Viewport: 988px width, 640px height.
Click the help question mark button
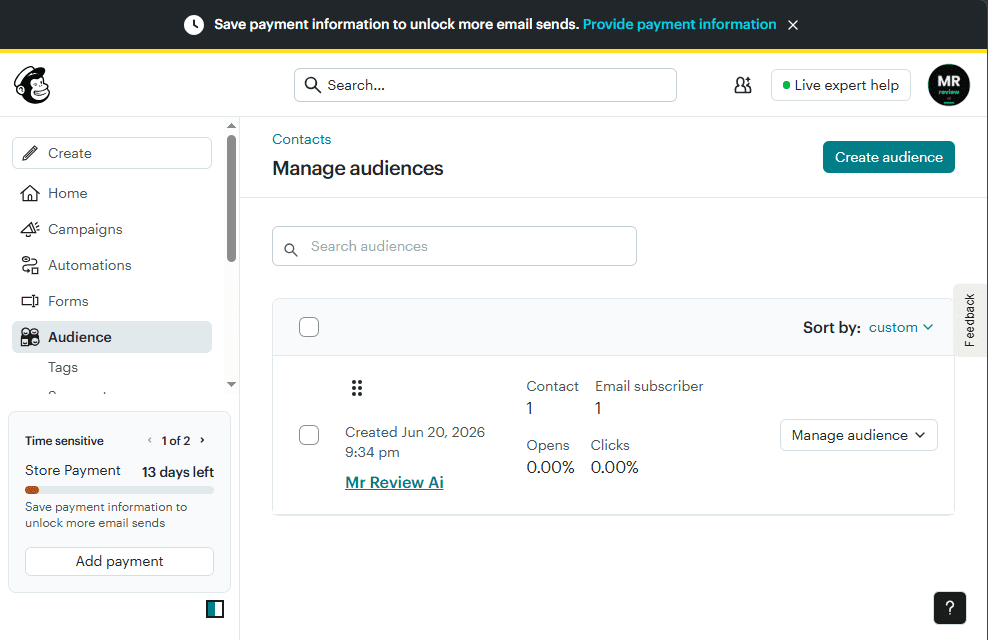click(950, 608)
